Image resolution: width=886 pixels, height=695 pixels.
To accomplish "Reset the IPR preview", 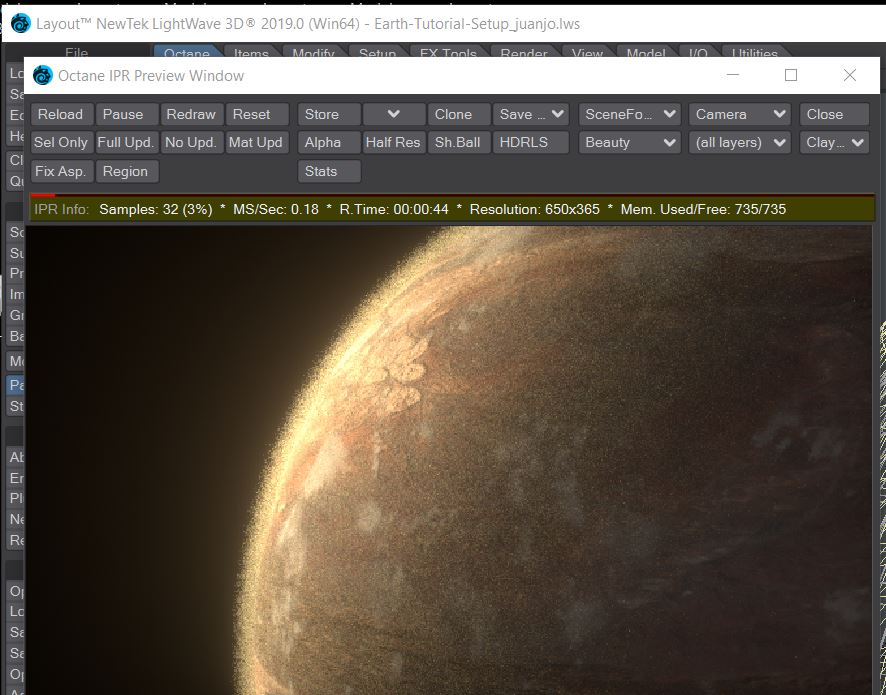I will coord(257,114).
